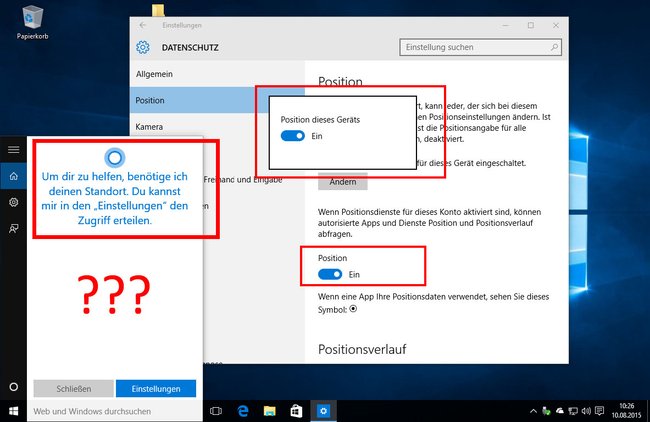Screen dimensions: 650x422
Task: Maximize the Einstellungen window
Action: point(531,25)
